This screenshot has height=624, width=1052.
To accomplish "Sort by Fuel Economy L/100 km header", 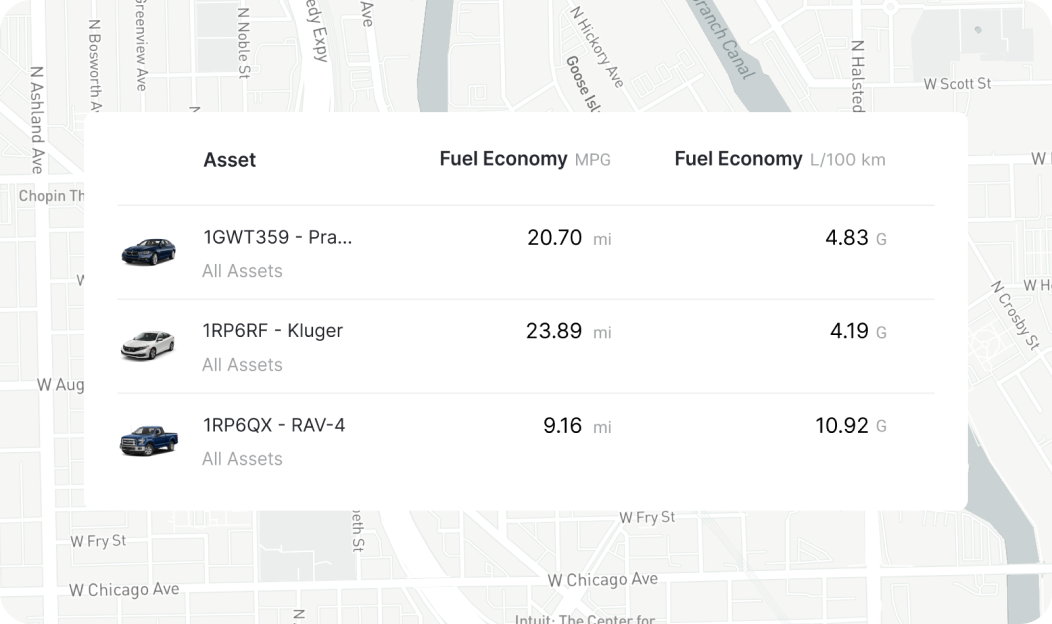I will pos(780,159).
